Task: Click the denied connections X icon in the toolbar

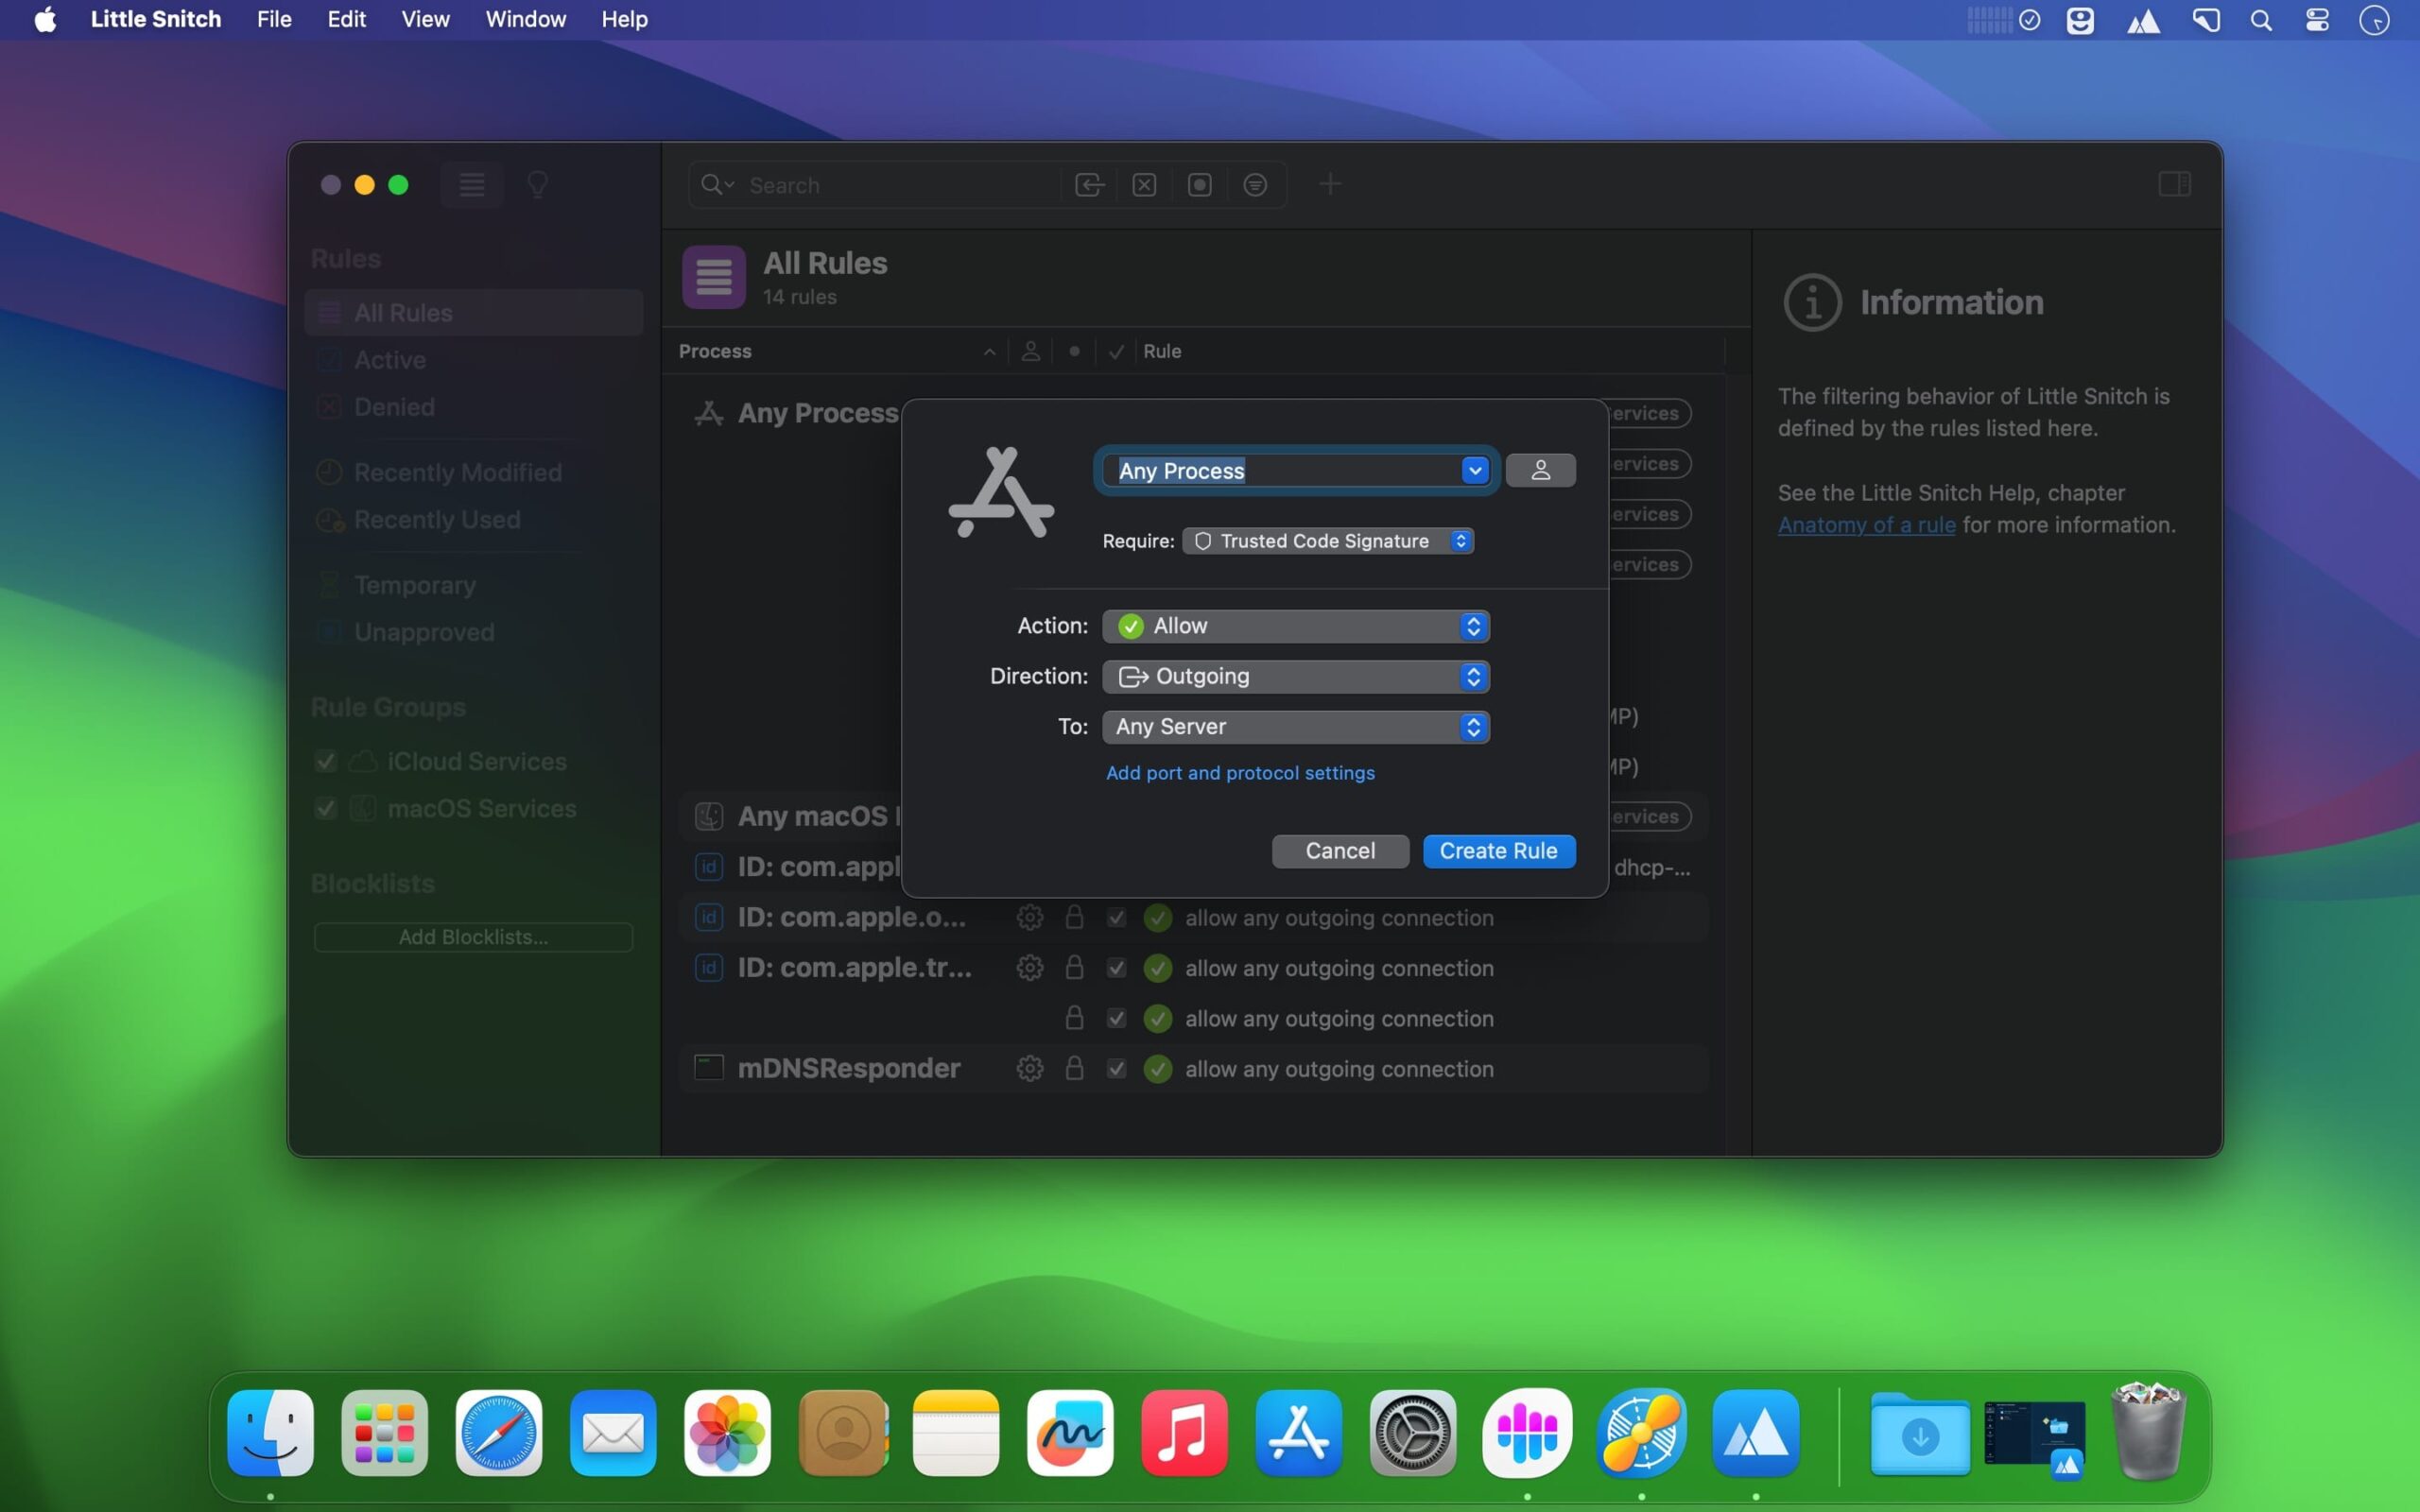Action: pos(1144,184)
